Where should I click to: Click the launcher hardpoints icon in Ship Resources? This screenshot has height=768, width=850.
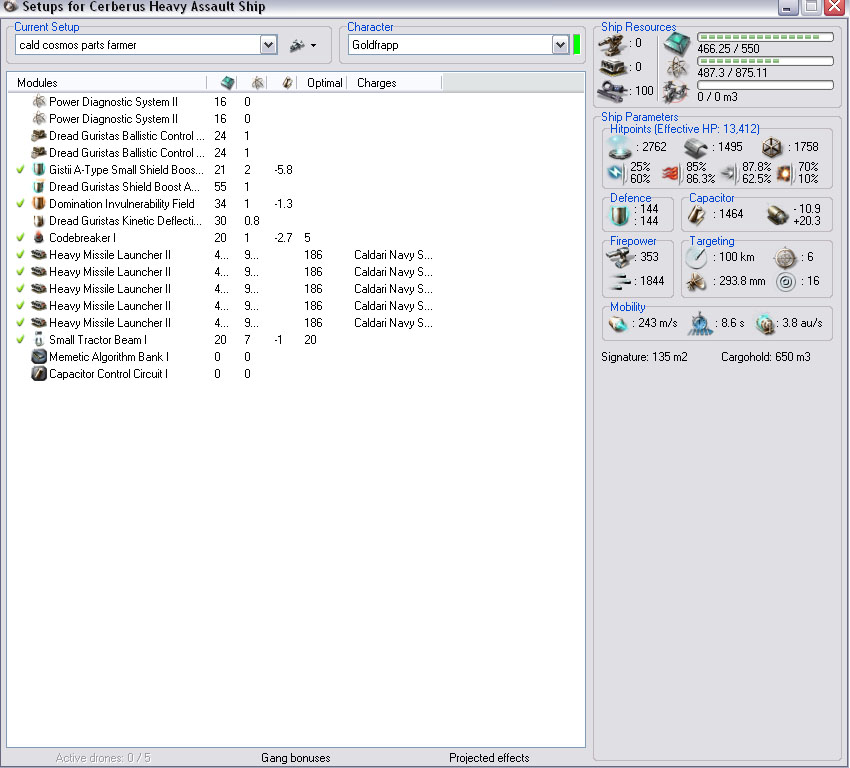tap(613, 67)
